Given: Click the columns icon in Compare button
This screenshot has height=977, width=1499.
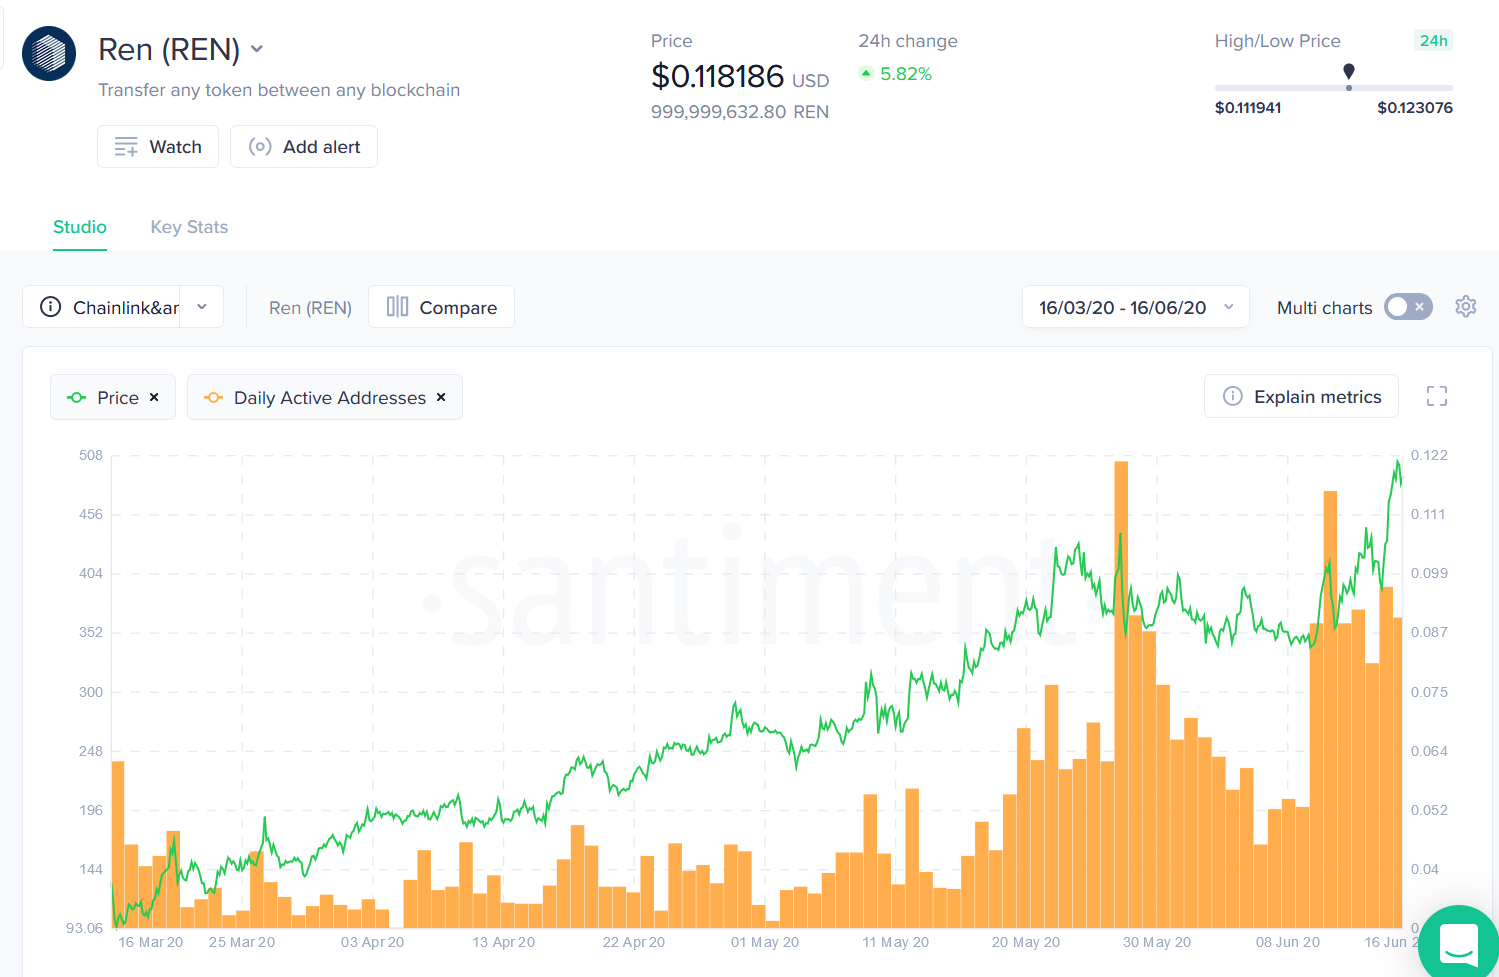Looking at the screenshot, I should tap(398, 307).
